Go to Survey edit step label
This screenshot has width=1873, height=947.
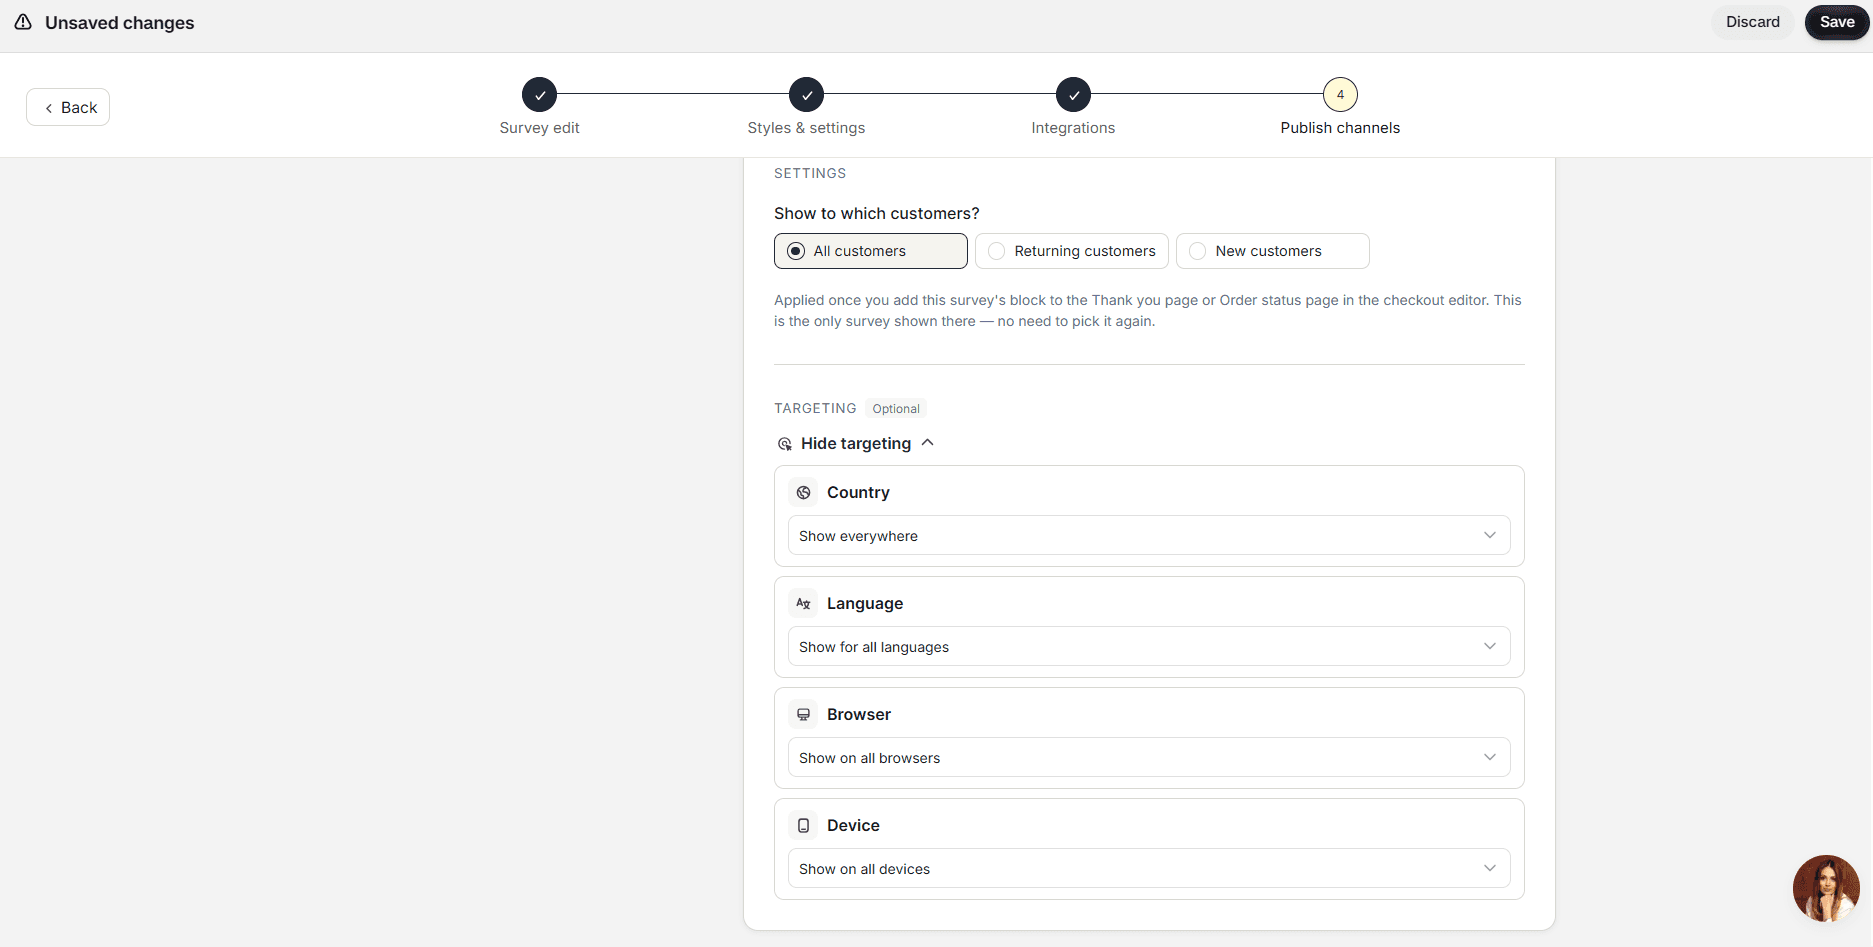[540, 128]
